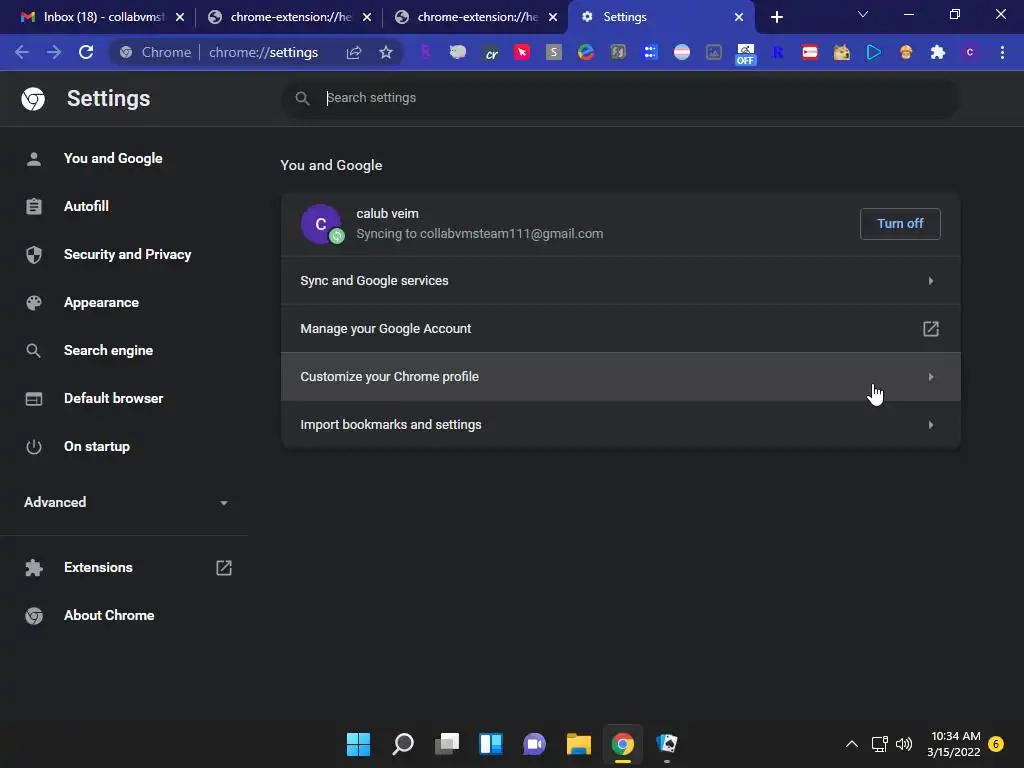Screen dimensions: 1024x768
Task: Click the share page icon in address bar
Action: tap(353, 52)
